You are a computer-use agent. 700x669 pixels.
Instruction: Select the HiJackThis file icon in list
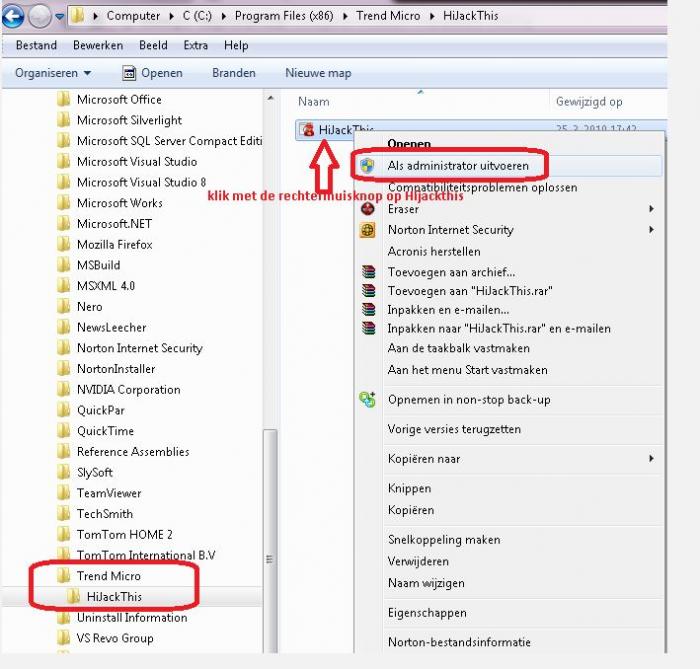[x=308, y=129]
